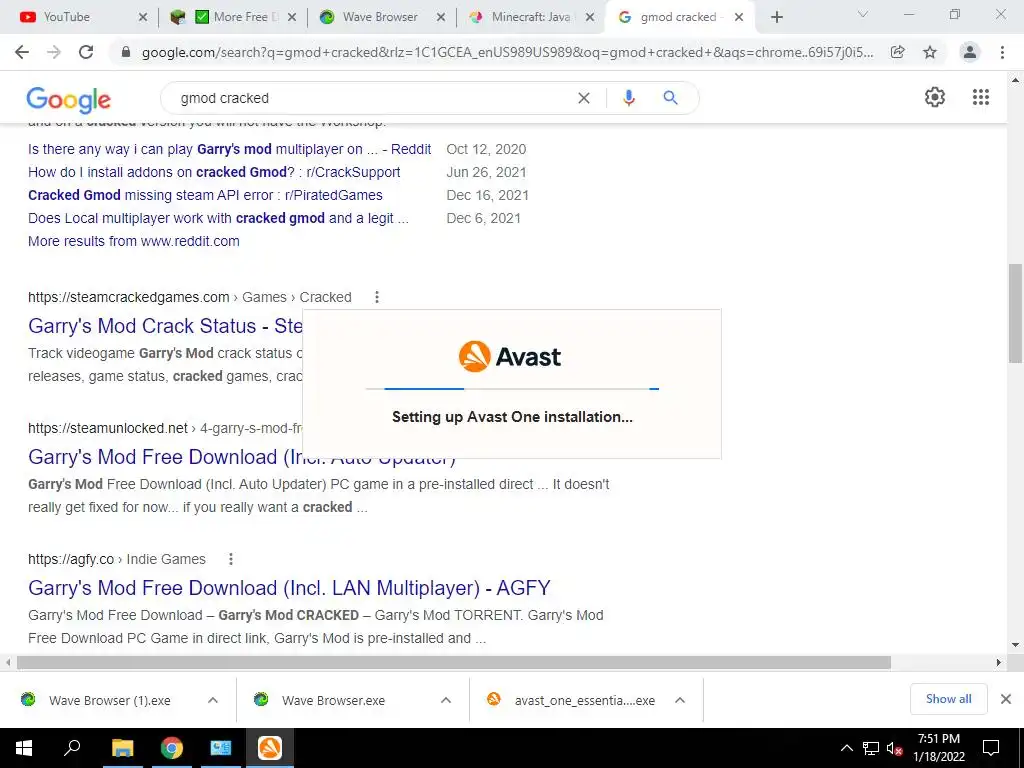Viewport: 1024px width, 768px height.
Task: Click the Avast logo in the installer
Action: click(x=510, y=357)
